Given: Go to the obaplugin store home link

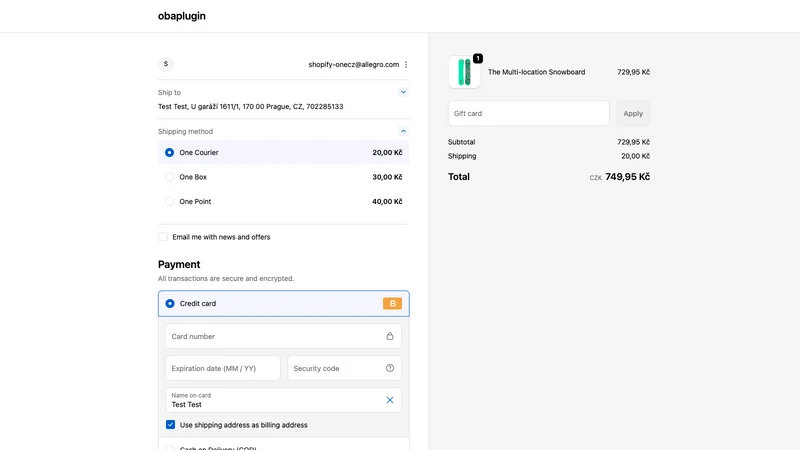Looking at the screenshot, I should (x=182, y=16).
